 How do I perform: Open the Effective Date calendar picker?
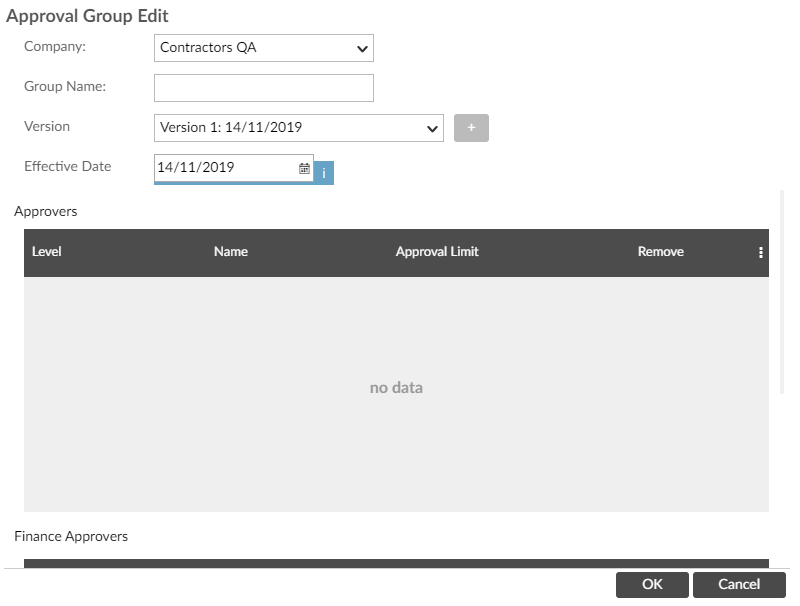tap(304, 169)
